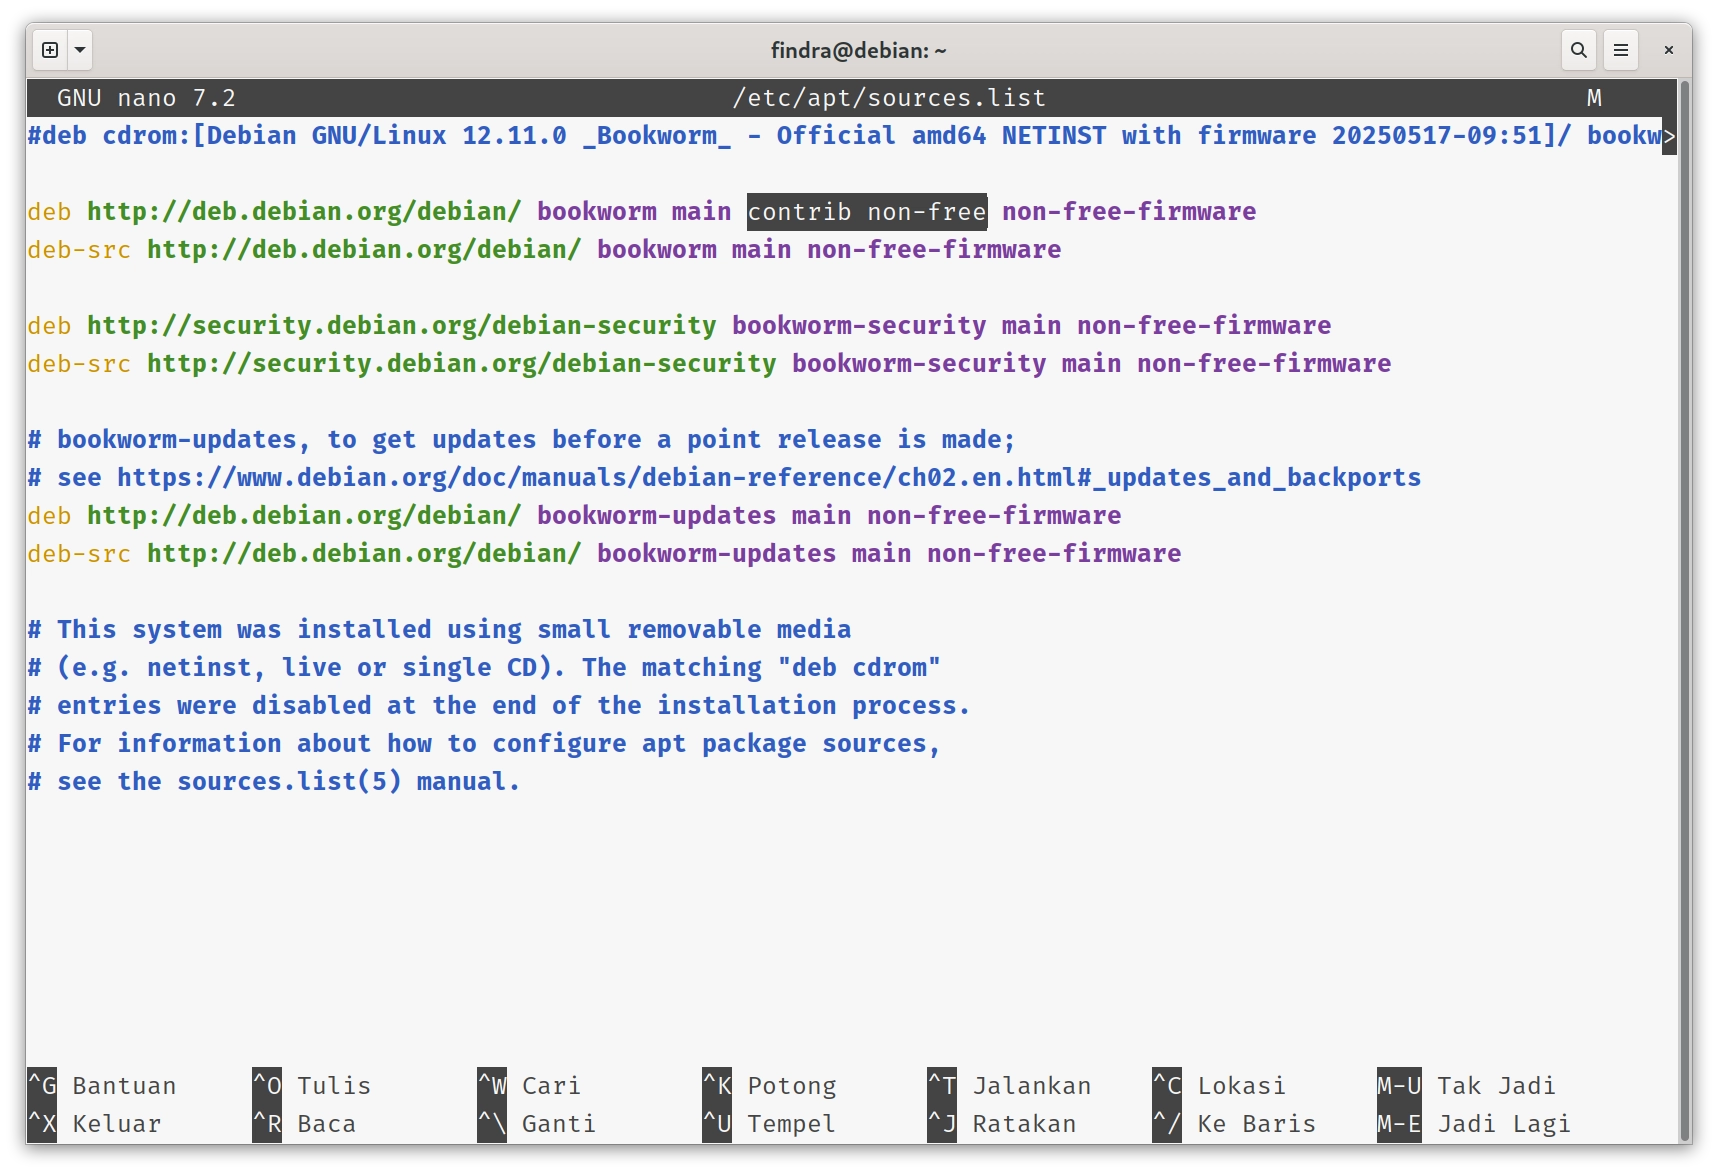Place cursor on security.debian.org deb line URL
This screenshot has width=1718, height=1173.
[x=401, y=326]
